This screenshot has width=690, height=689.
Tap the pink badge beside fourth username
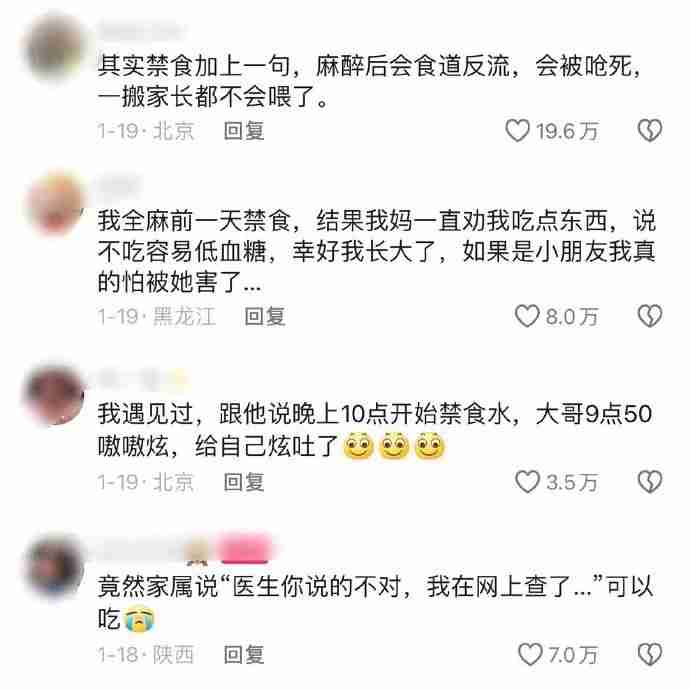click(245, 549)
